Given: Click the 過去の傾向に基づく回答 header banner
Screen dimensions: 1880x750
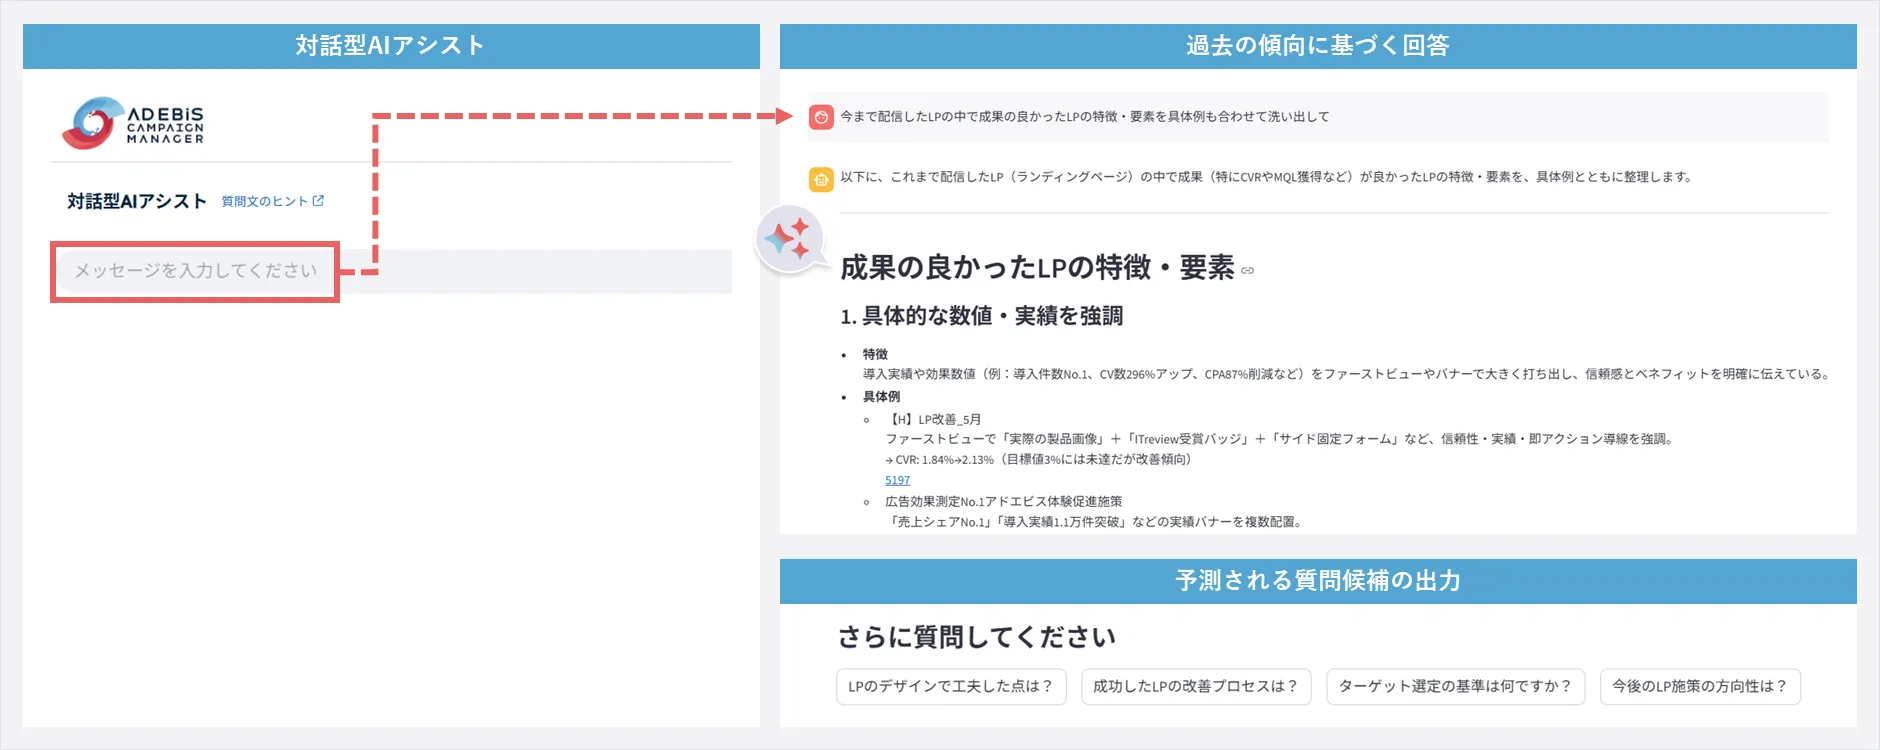Looking at the screenshot, I should click(x=1317, y=46).
